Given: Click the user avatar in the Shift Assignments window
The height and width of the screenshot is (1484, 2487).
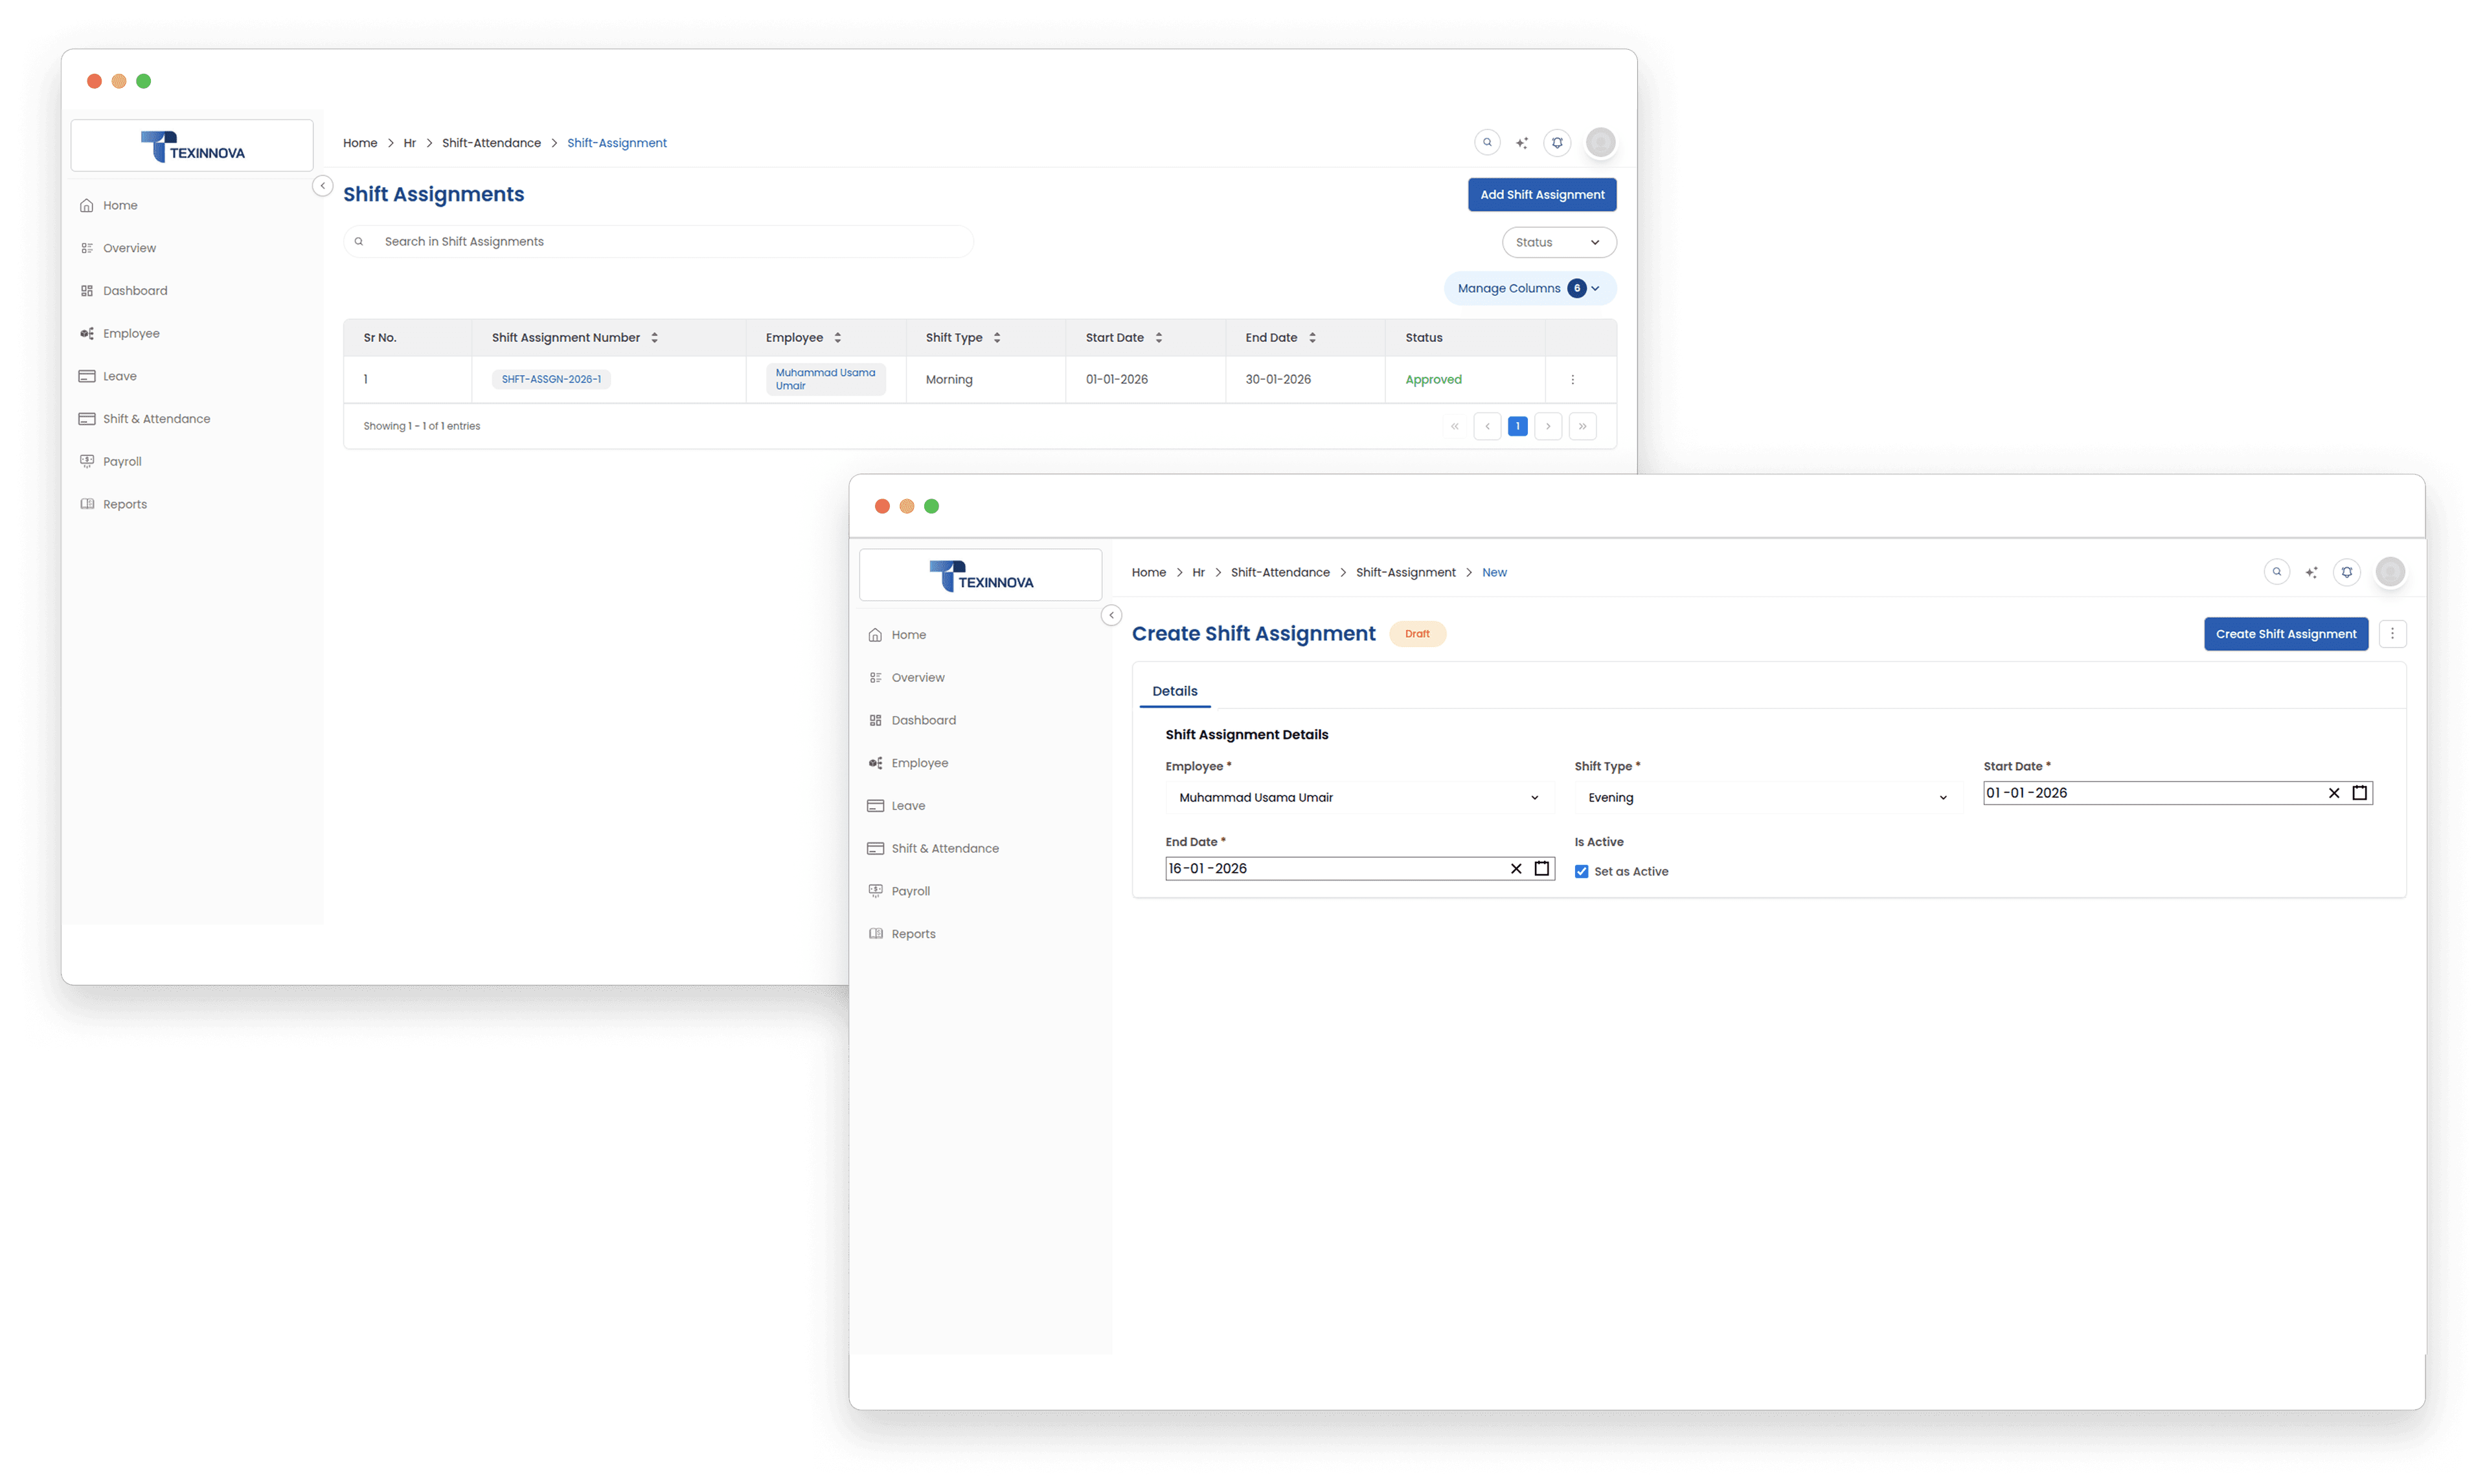Looking at the screenshot, I should (1600, 142).
